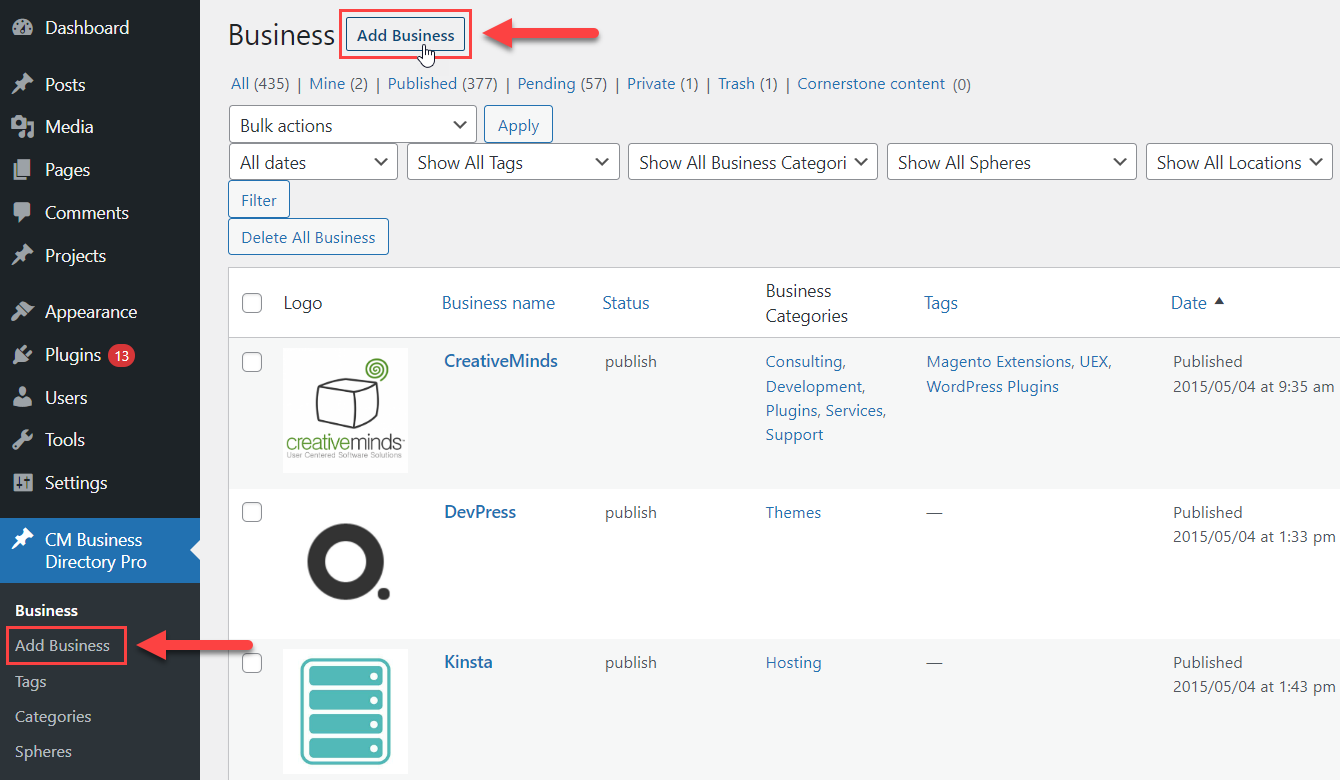Click the Settings sliders icon

[22, 483]
